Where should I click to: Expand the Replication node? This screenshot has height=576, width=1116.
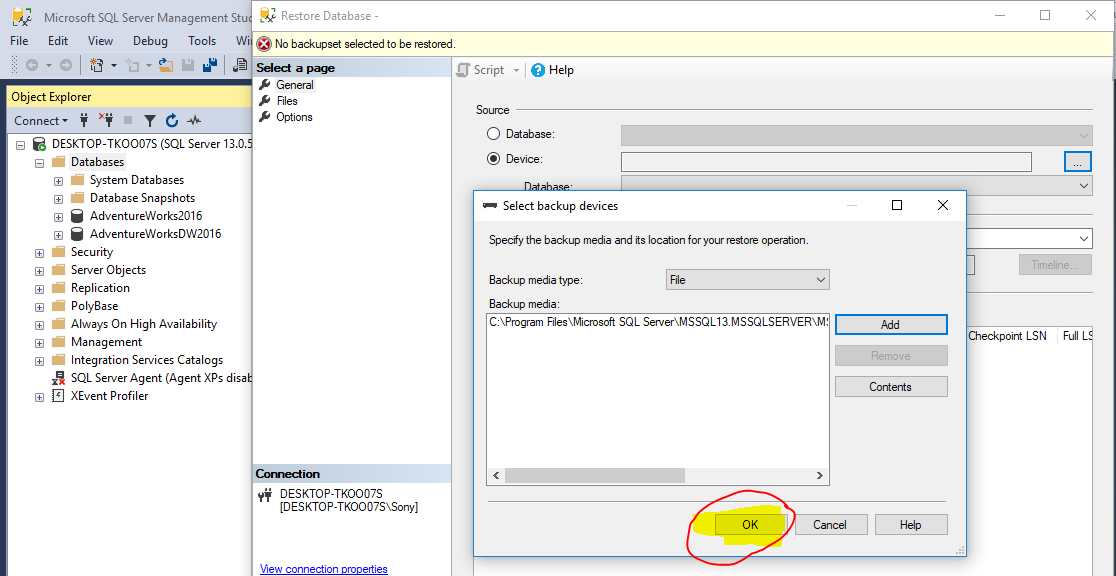(x=40, y=288)
